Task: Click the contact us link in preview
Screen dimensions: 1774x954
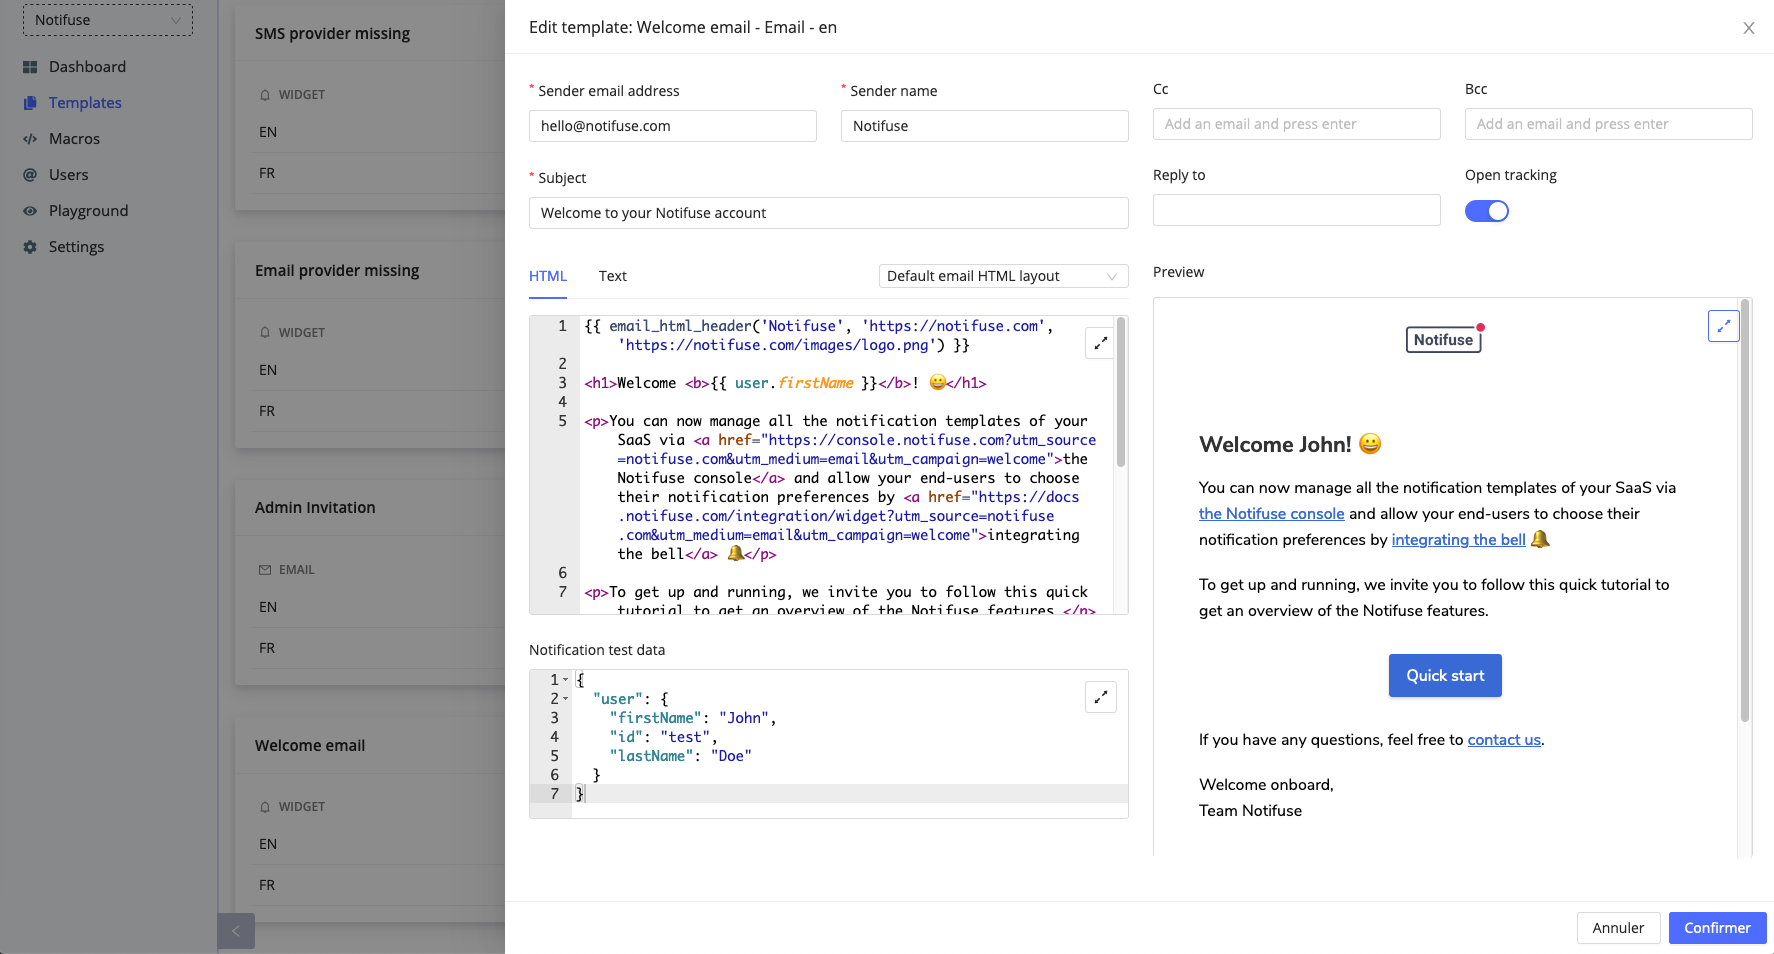Action: click(x=1504, y=740)
